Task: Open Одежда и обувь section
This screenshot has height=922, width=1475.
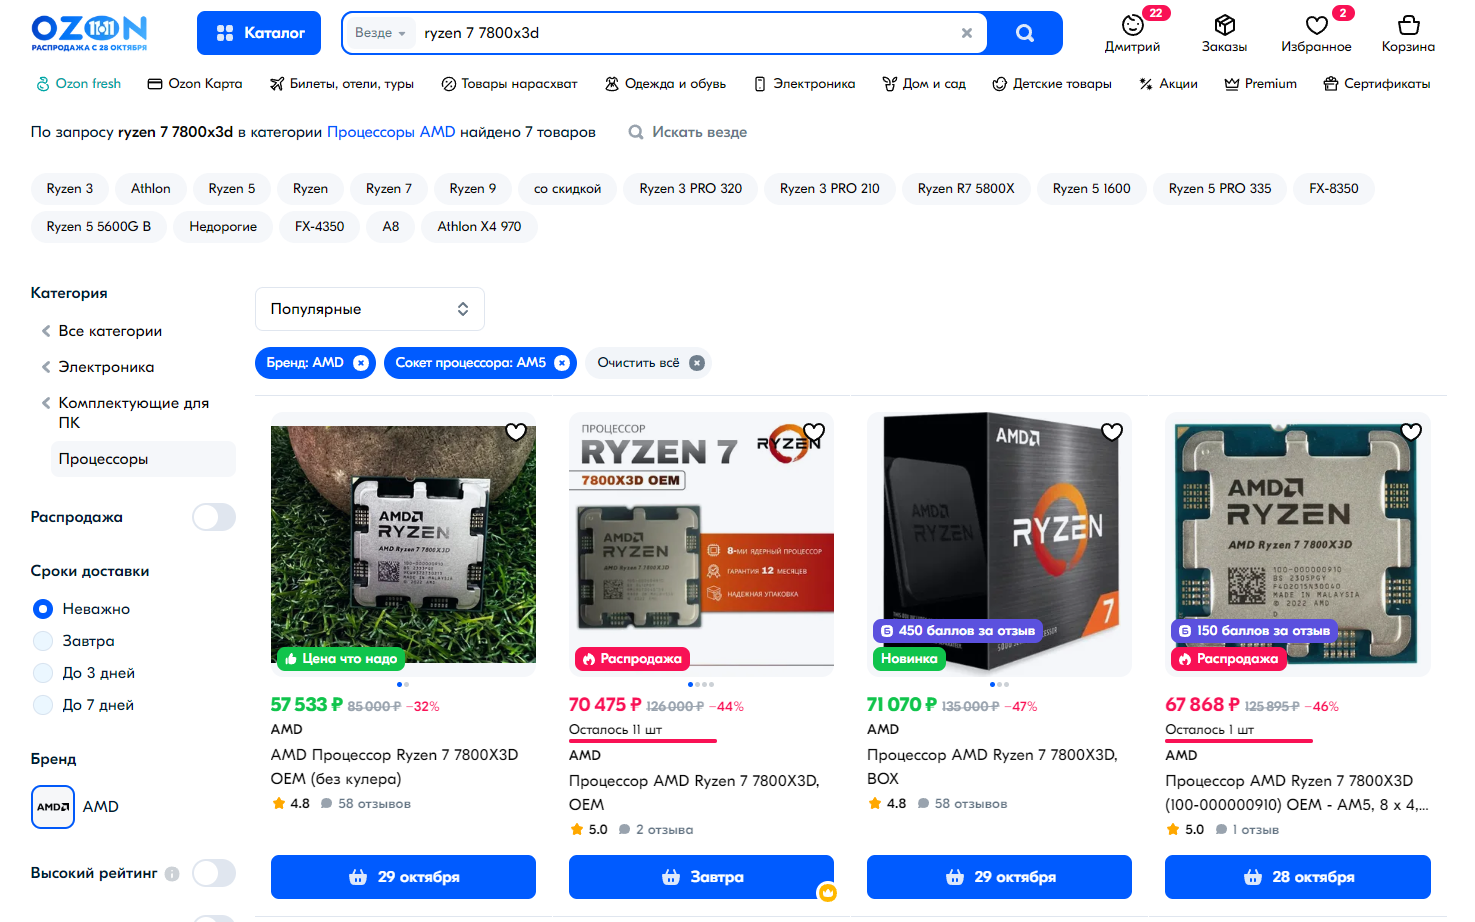Action: pyautogui.click(x=665, y=84)
